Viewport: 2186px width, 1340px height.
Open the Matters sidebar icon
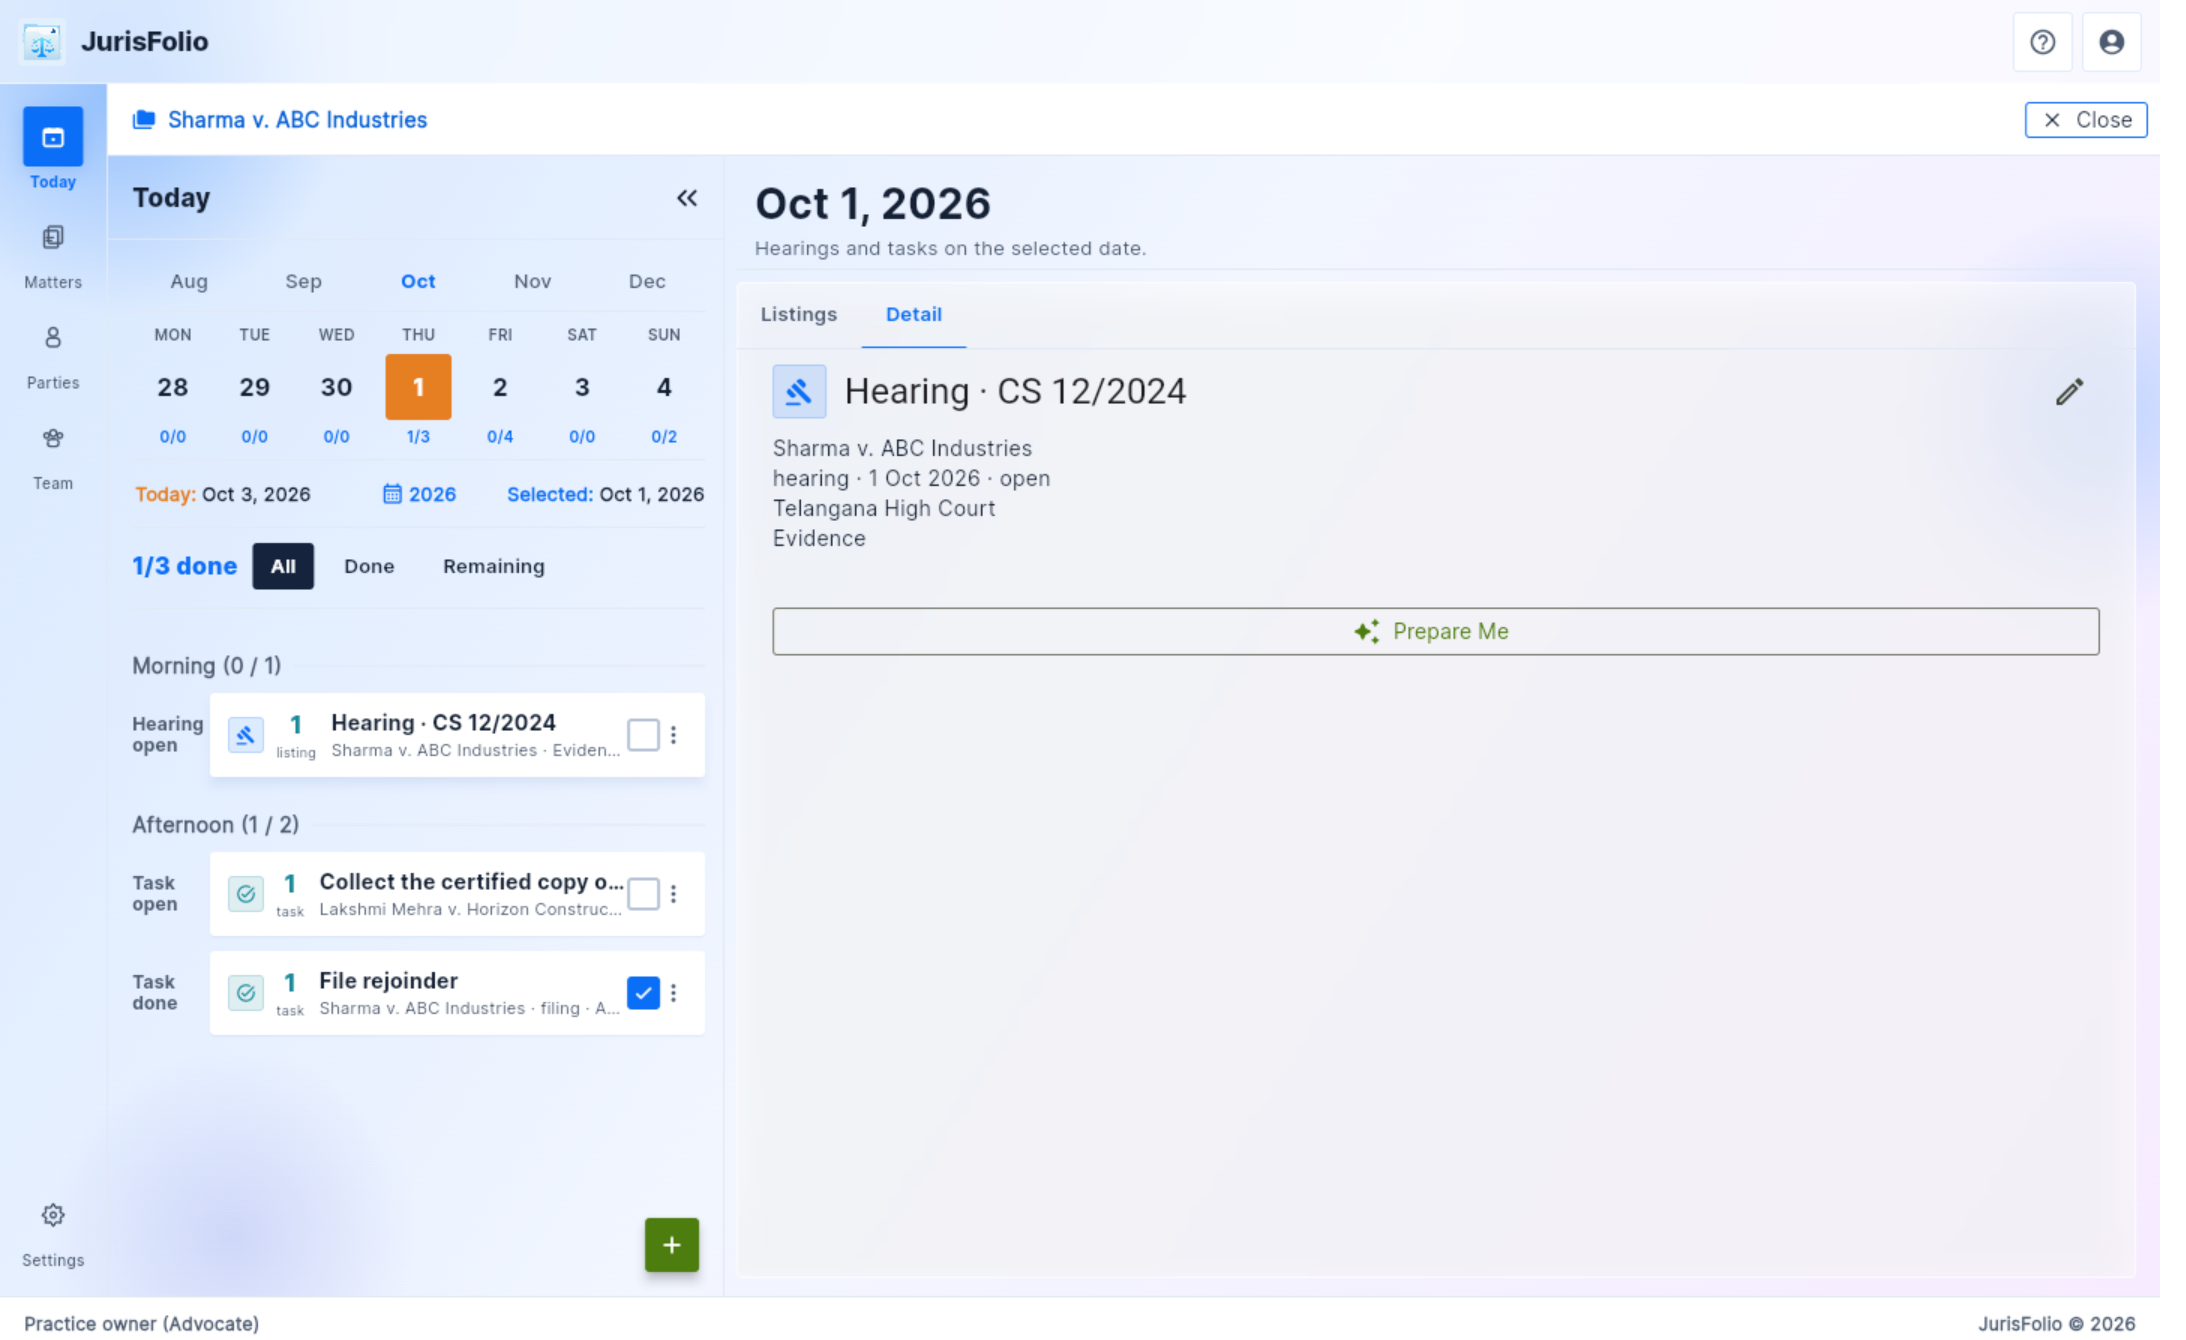coord(53,237)
